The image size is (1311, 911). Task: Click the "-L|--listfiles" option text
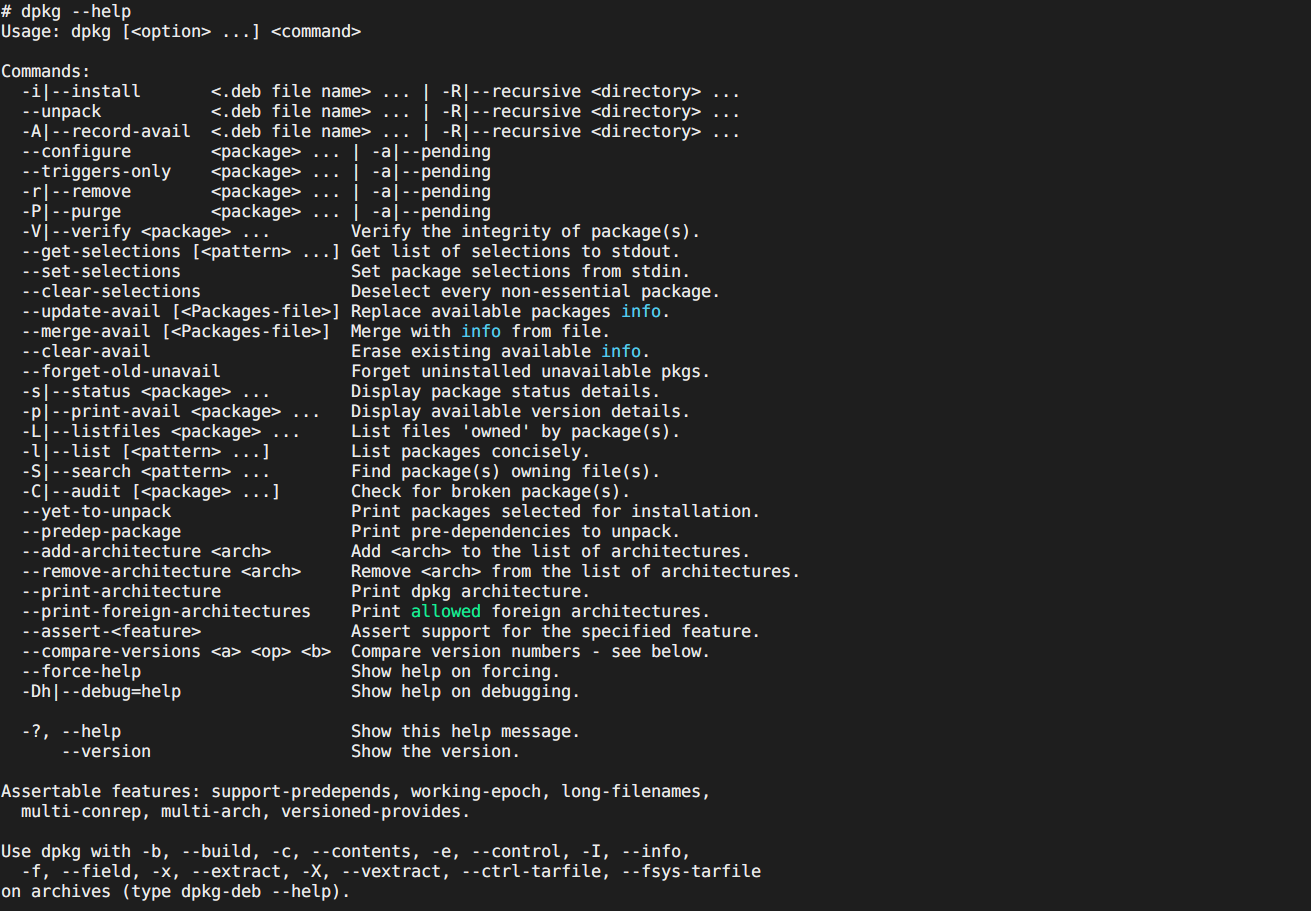click(x=91, y=431)
